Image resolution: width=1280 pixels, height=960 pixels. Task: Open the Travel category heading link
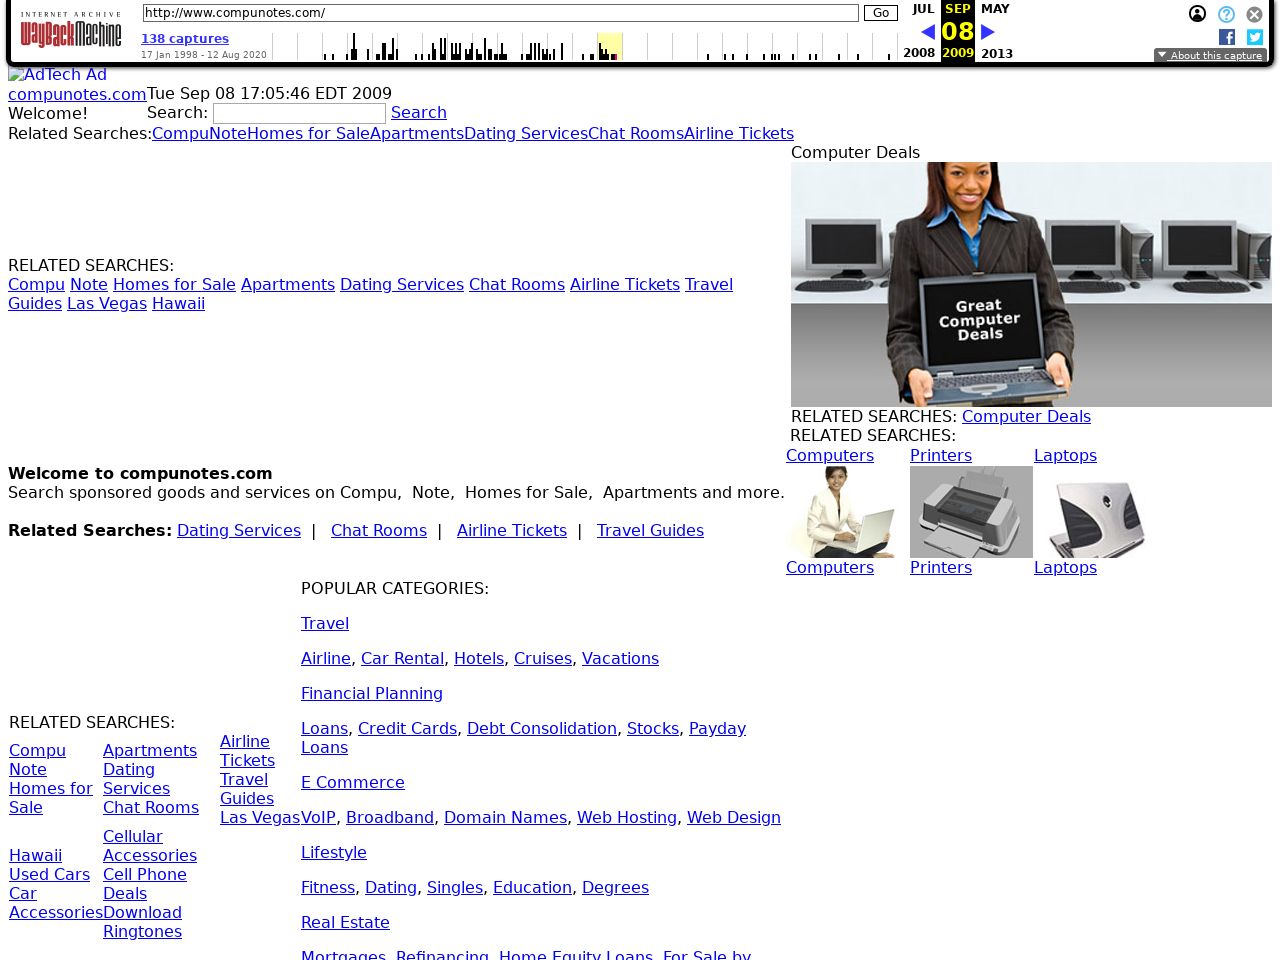pyautogui.click(x=325, y=624)
